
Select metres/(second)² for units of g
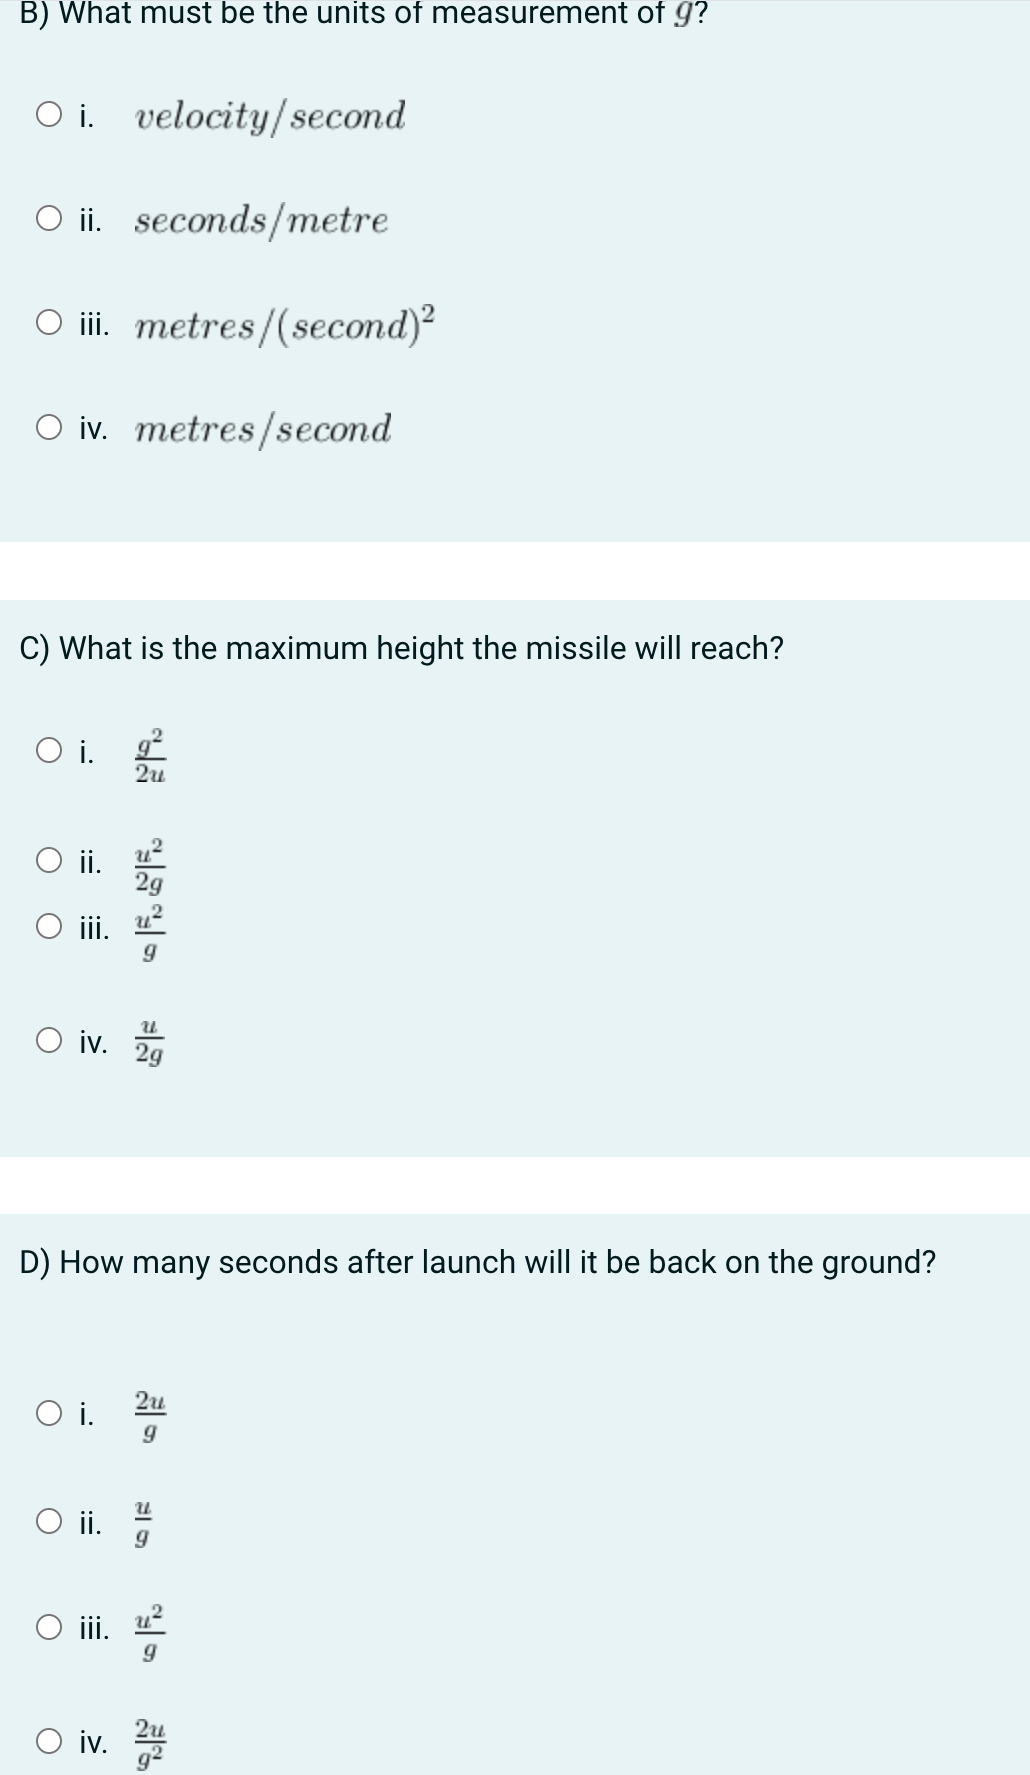coord(49,322)
